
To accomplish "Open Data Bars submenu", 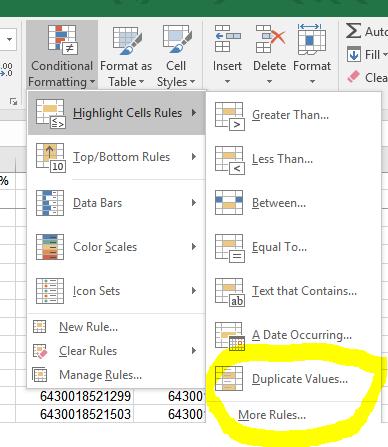I will point(116,203).
